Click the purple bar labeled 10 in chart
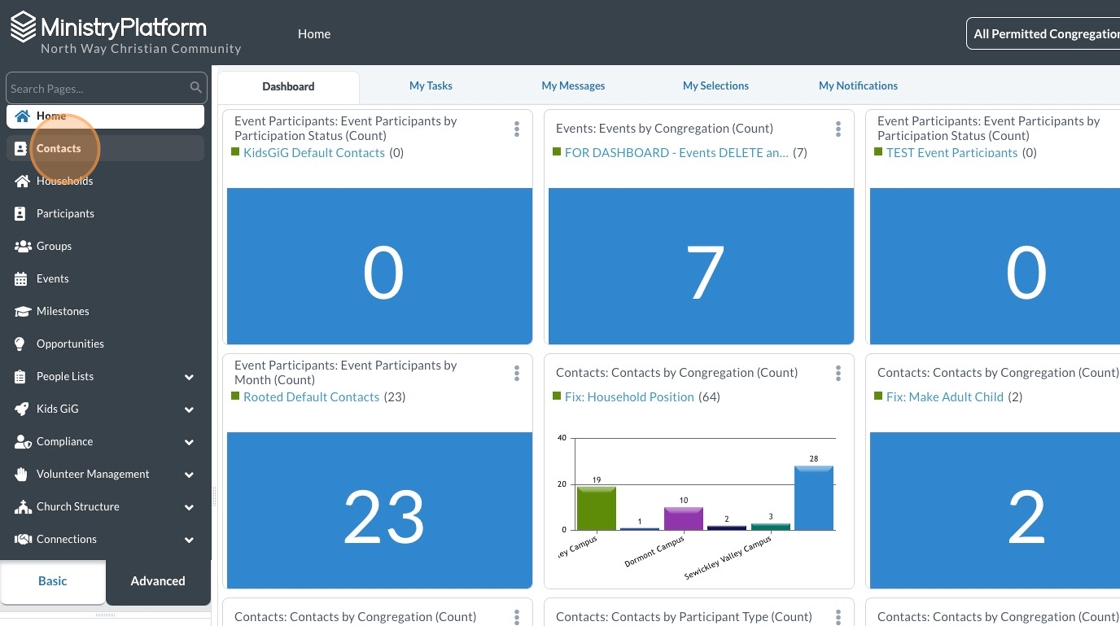1120x626 pixels. click(684, 519)
